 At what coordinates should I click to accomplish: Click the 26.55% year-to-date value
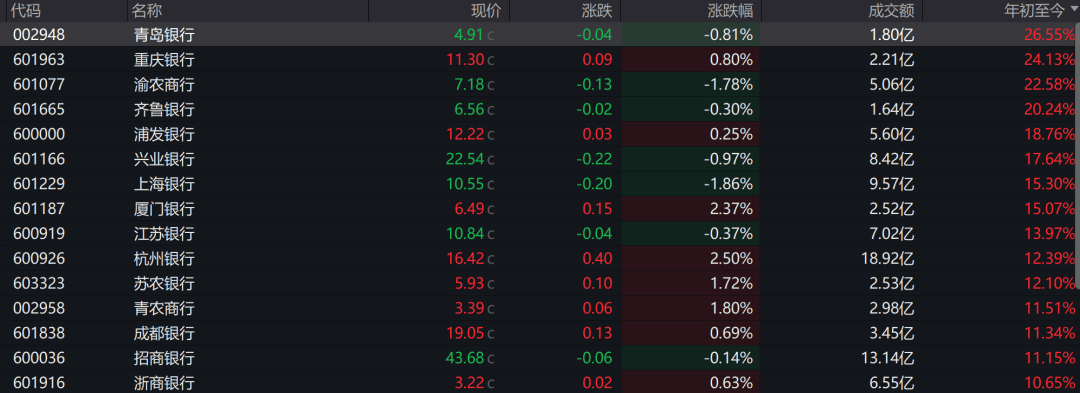pyautogui.click(x=1049, y=34)
